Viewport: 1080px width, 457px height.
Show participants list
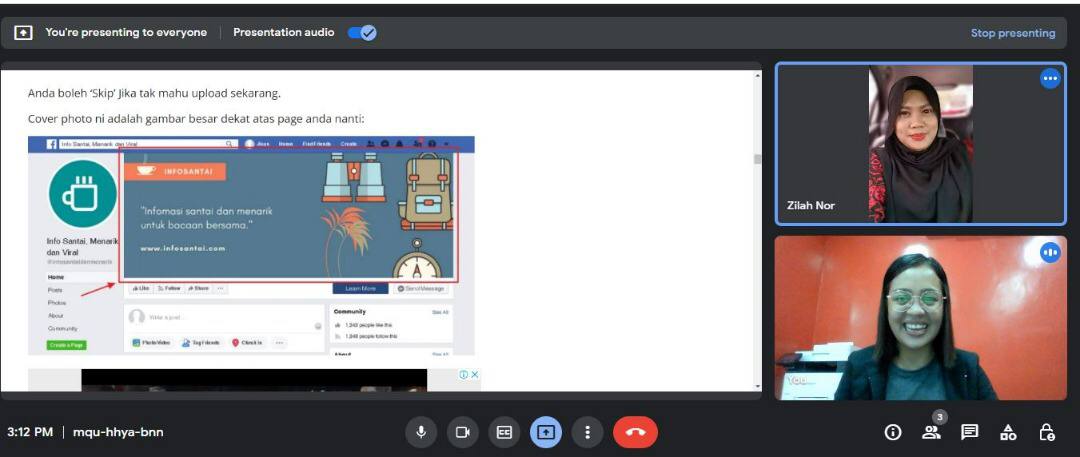[x=931, y=432]
